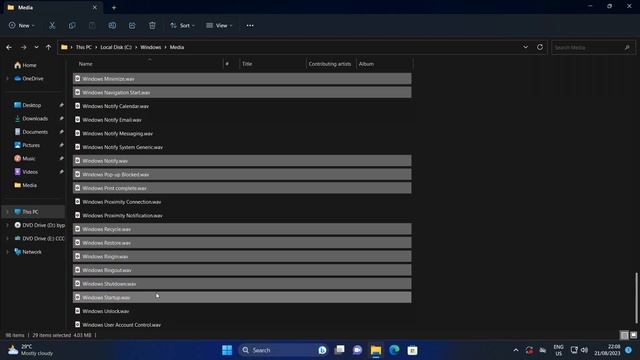Select Windows Recycle.wav file

click(242, 229)
